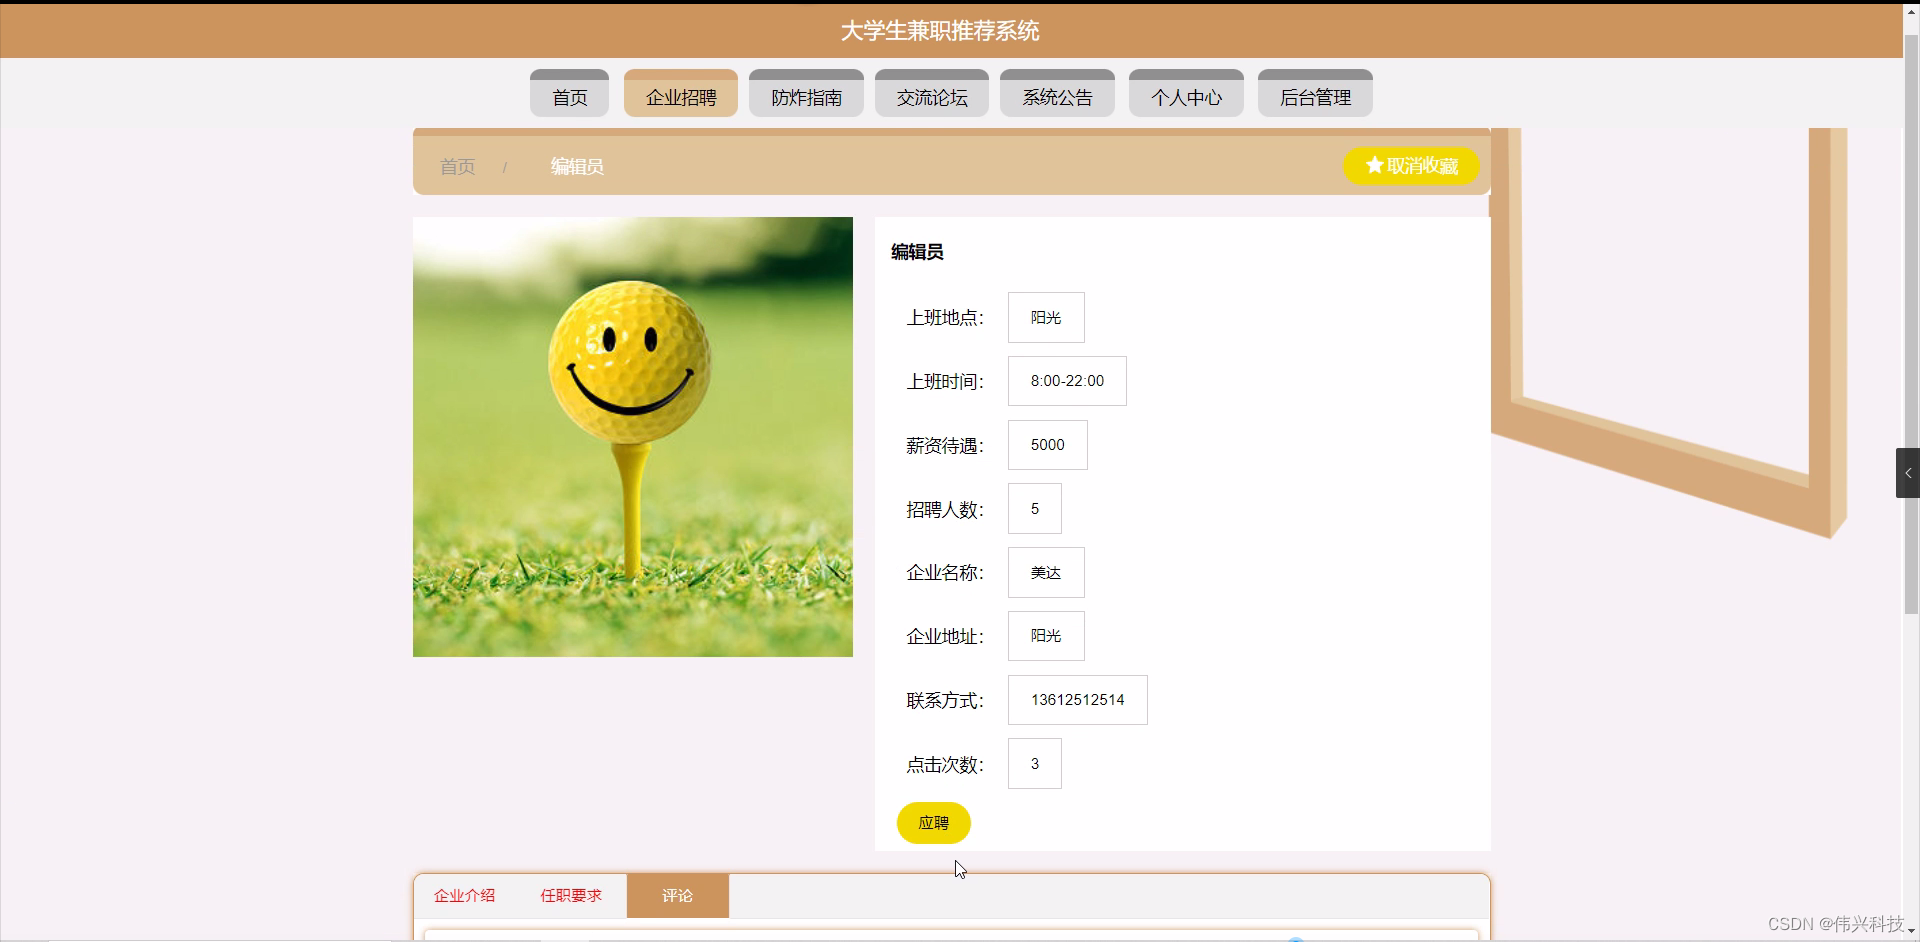The image size is (1920, 942).
Task: Click the 首页 breadcrumb link
Action: (456, 166)
